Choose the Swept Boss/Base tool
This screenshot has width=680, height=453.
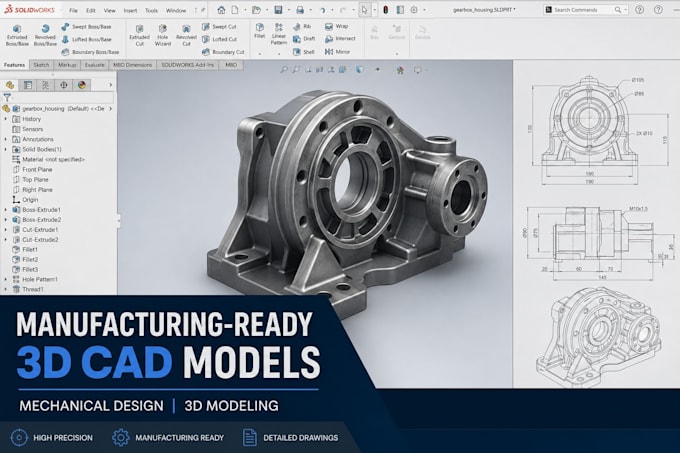(86, 27)
